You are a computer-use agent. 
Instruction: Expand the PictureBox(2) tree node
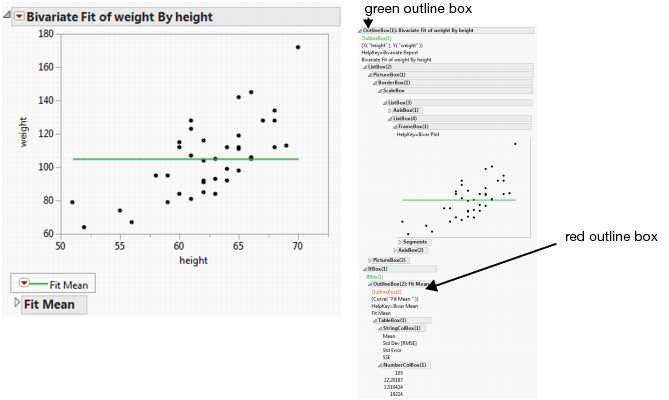click(367, 260)
